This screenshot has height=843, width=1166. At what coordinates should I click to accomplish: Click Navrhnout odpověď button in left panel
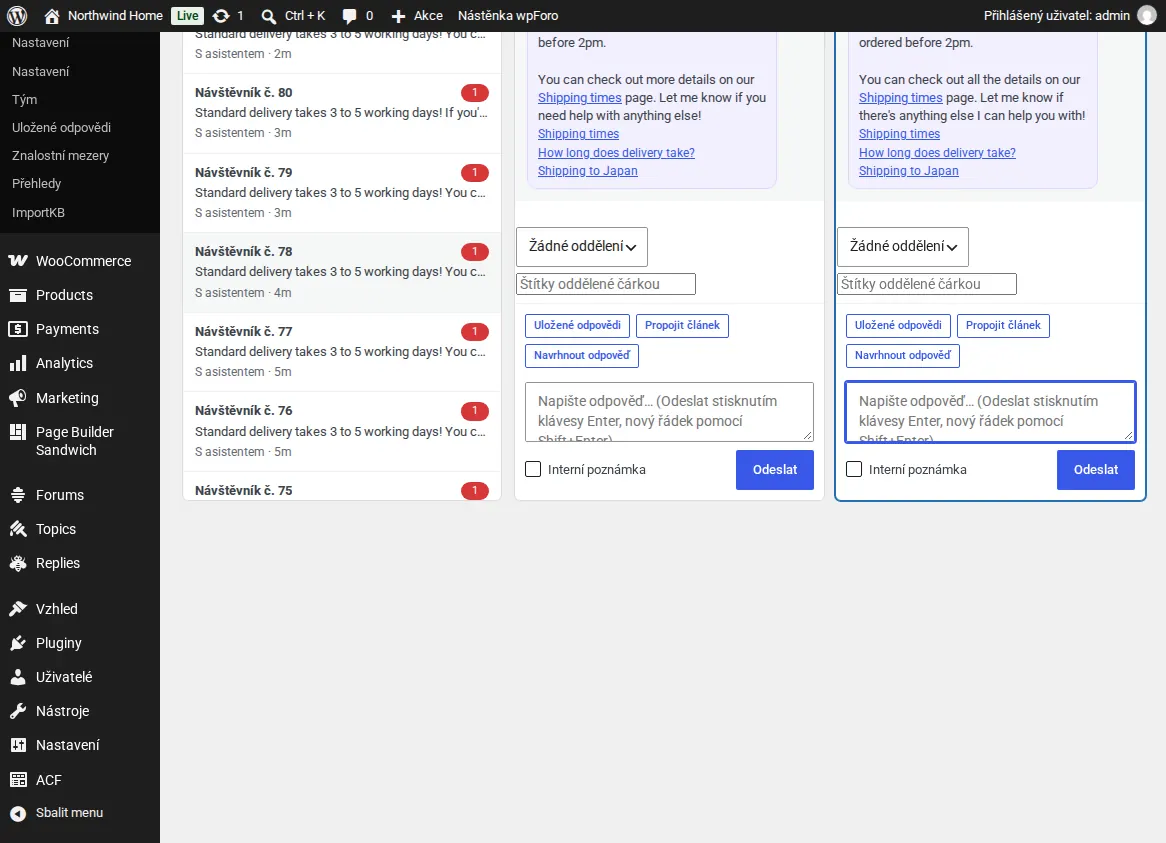click(582, 355)
